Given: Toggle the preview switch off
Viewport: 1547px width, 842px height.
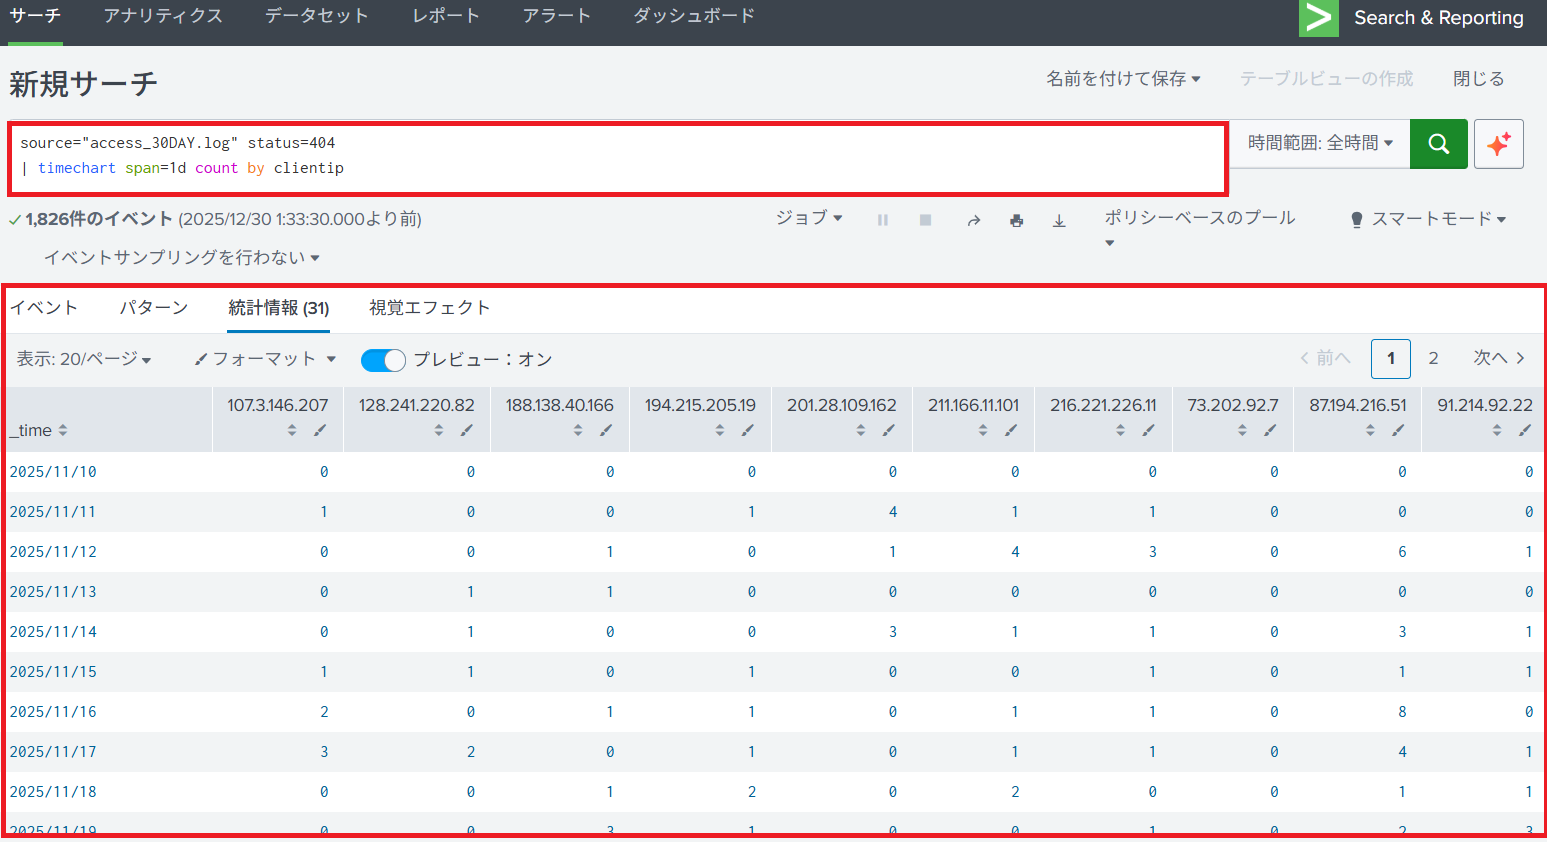Looking at the screenshot, I should (383, 360).
